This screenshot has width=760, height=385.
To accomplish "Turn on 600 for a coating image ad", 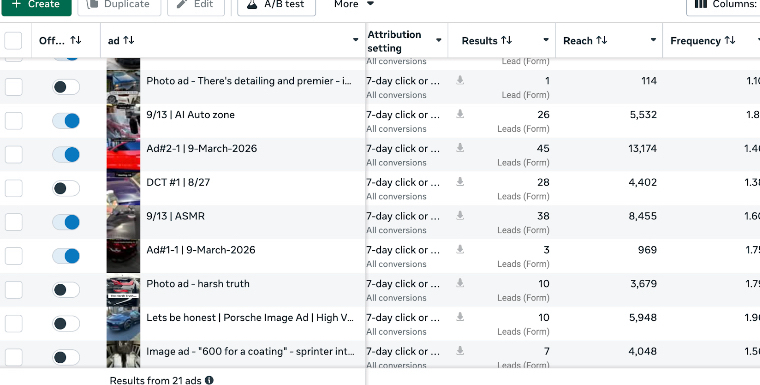I will 66,357.
